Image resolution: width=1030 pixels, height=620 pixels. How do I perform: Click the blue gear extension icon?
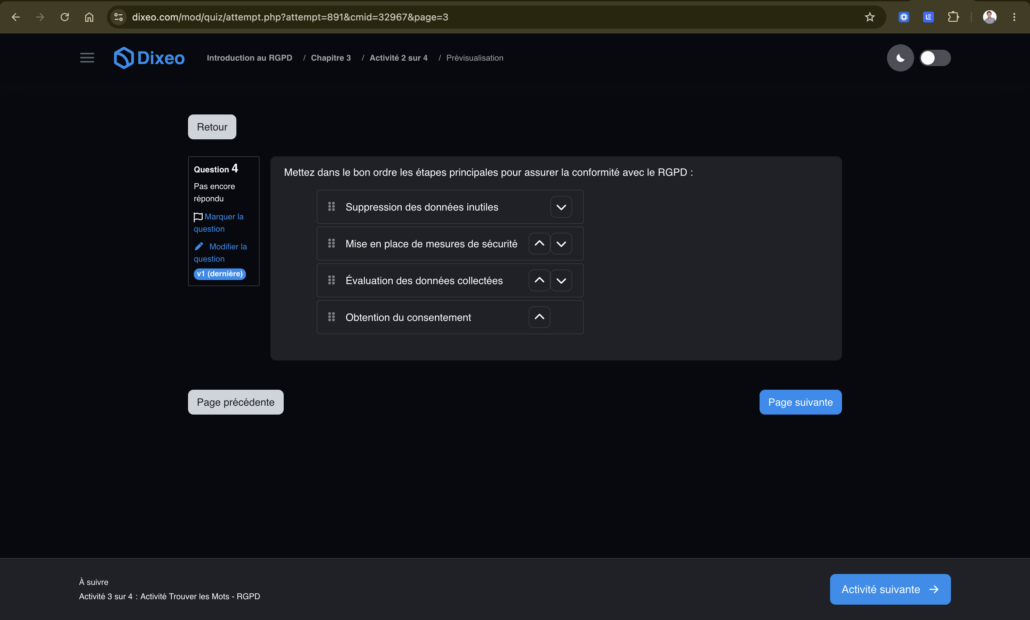point(904,17)
